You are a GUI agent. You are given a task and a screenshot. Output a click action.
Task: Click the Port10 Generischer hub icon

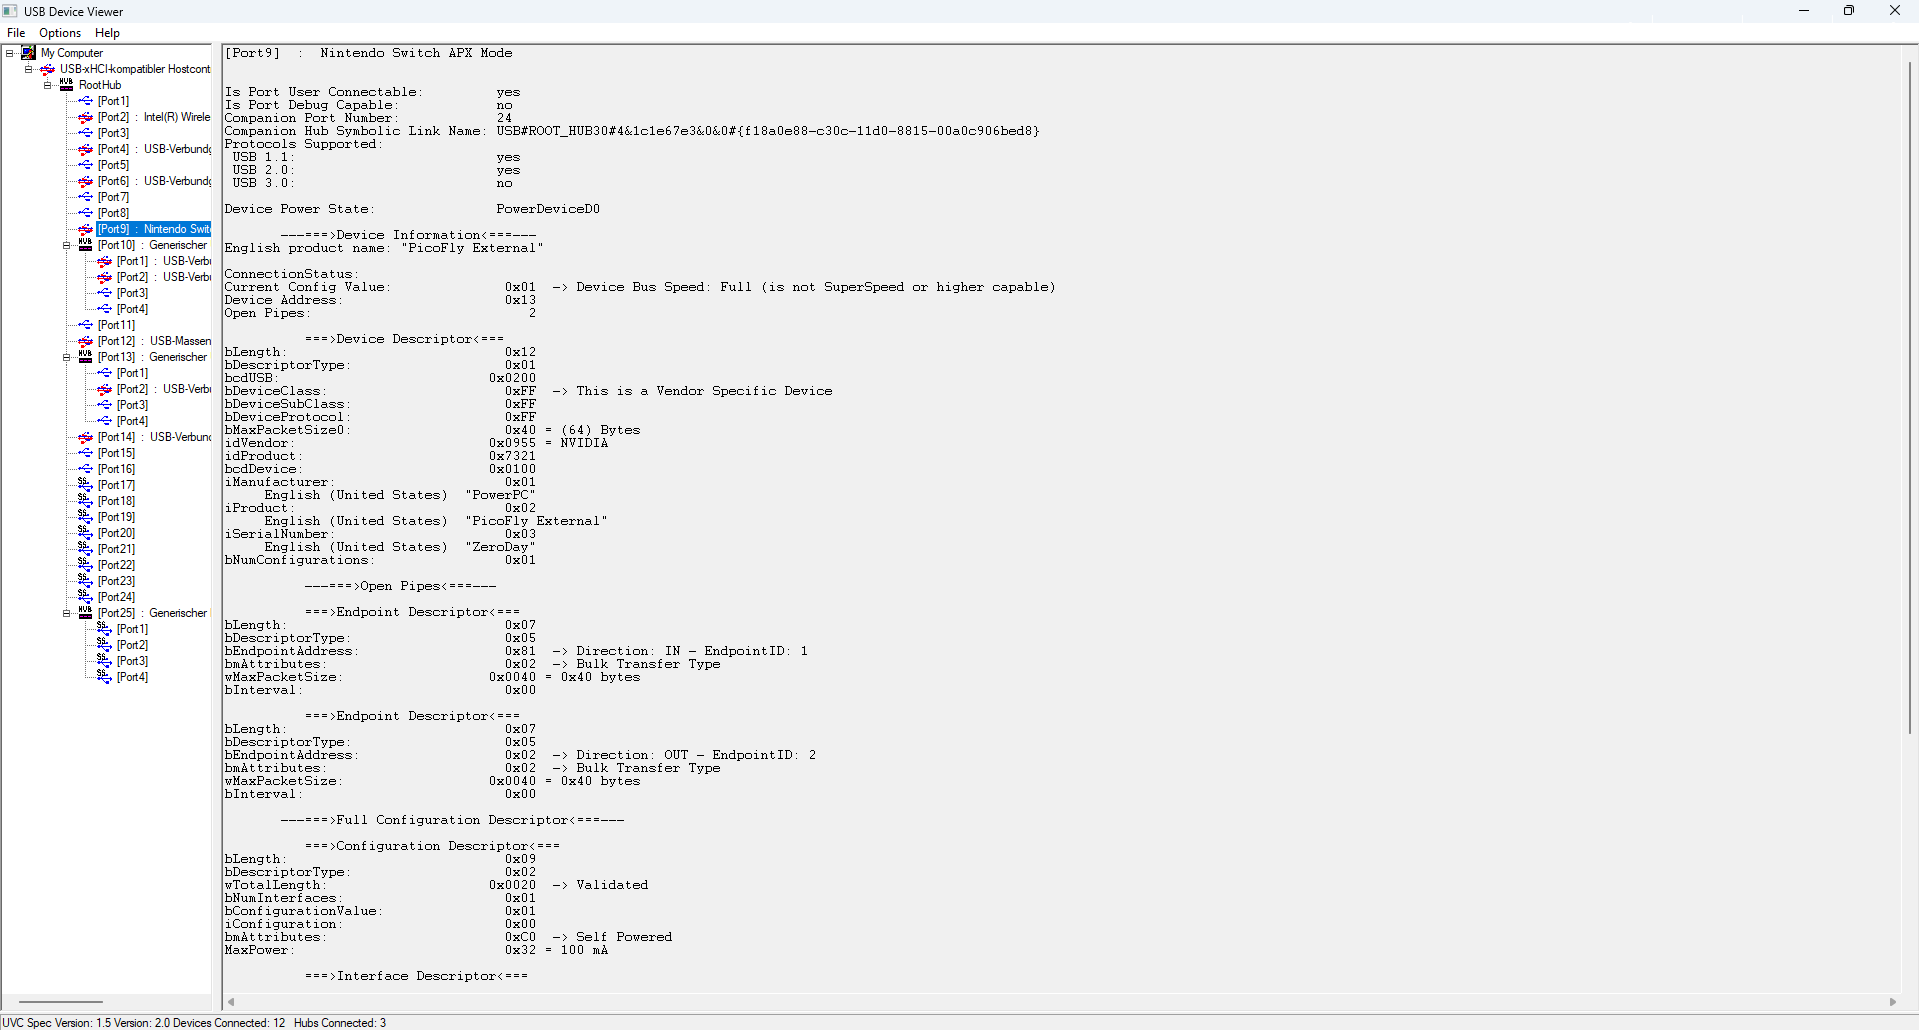[85, 245]
